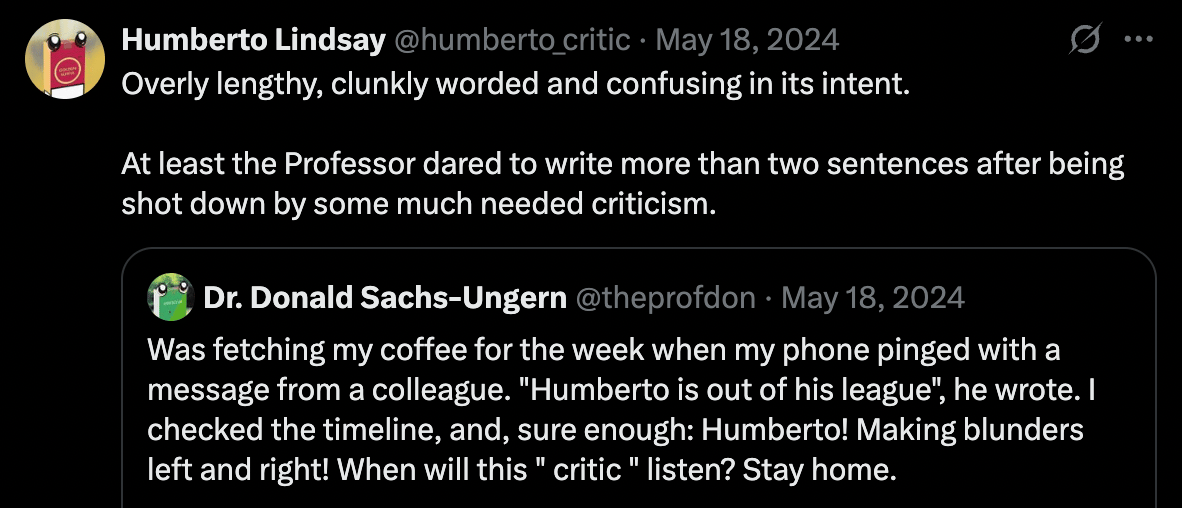Visit the Humberto Lindsay display name link
Image resolution: width=1182 pixels, height=508 pixels.
253,40
